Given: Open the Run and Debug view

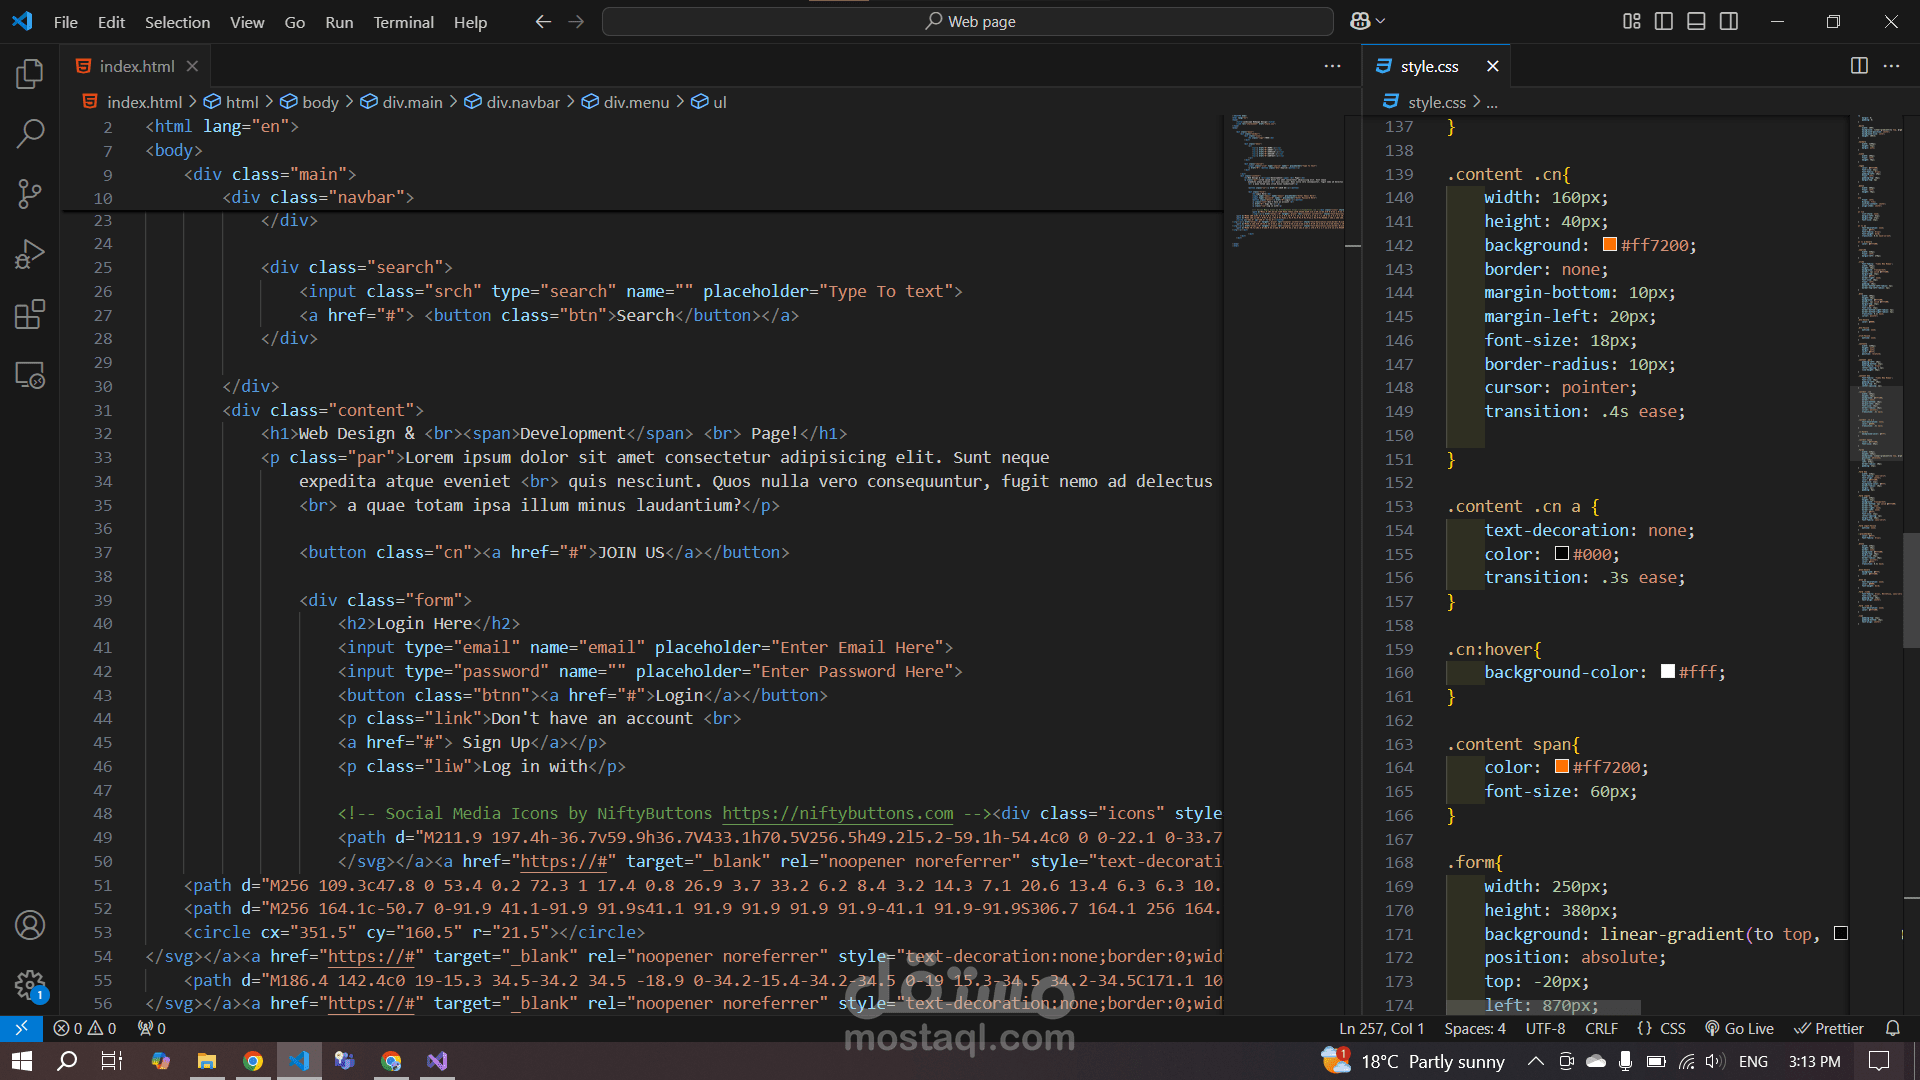Looking at the screenshot, I should [30, 254].
